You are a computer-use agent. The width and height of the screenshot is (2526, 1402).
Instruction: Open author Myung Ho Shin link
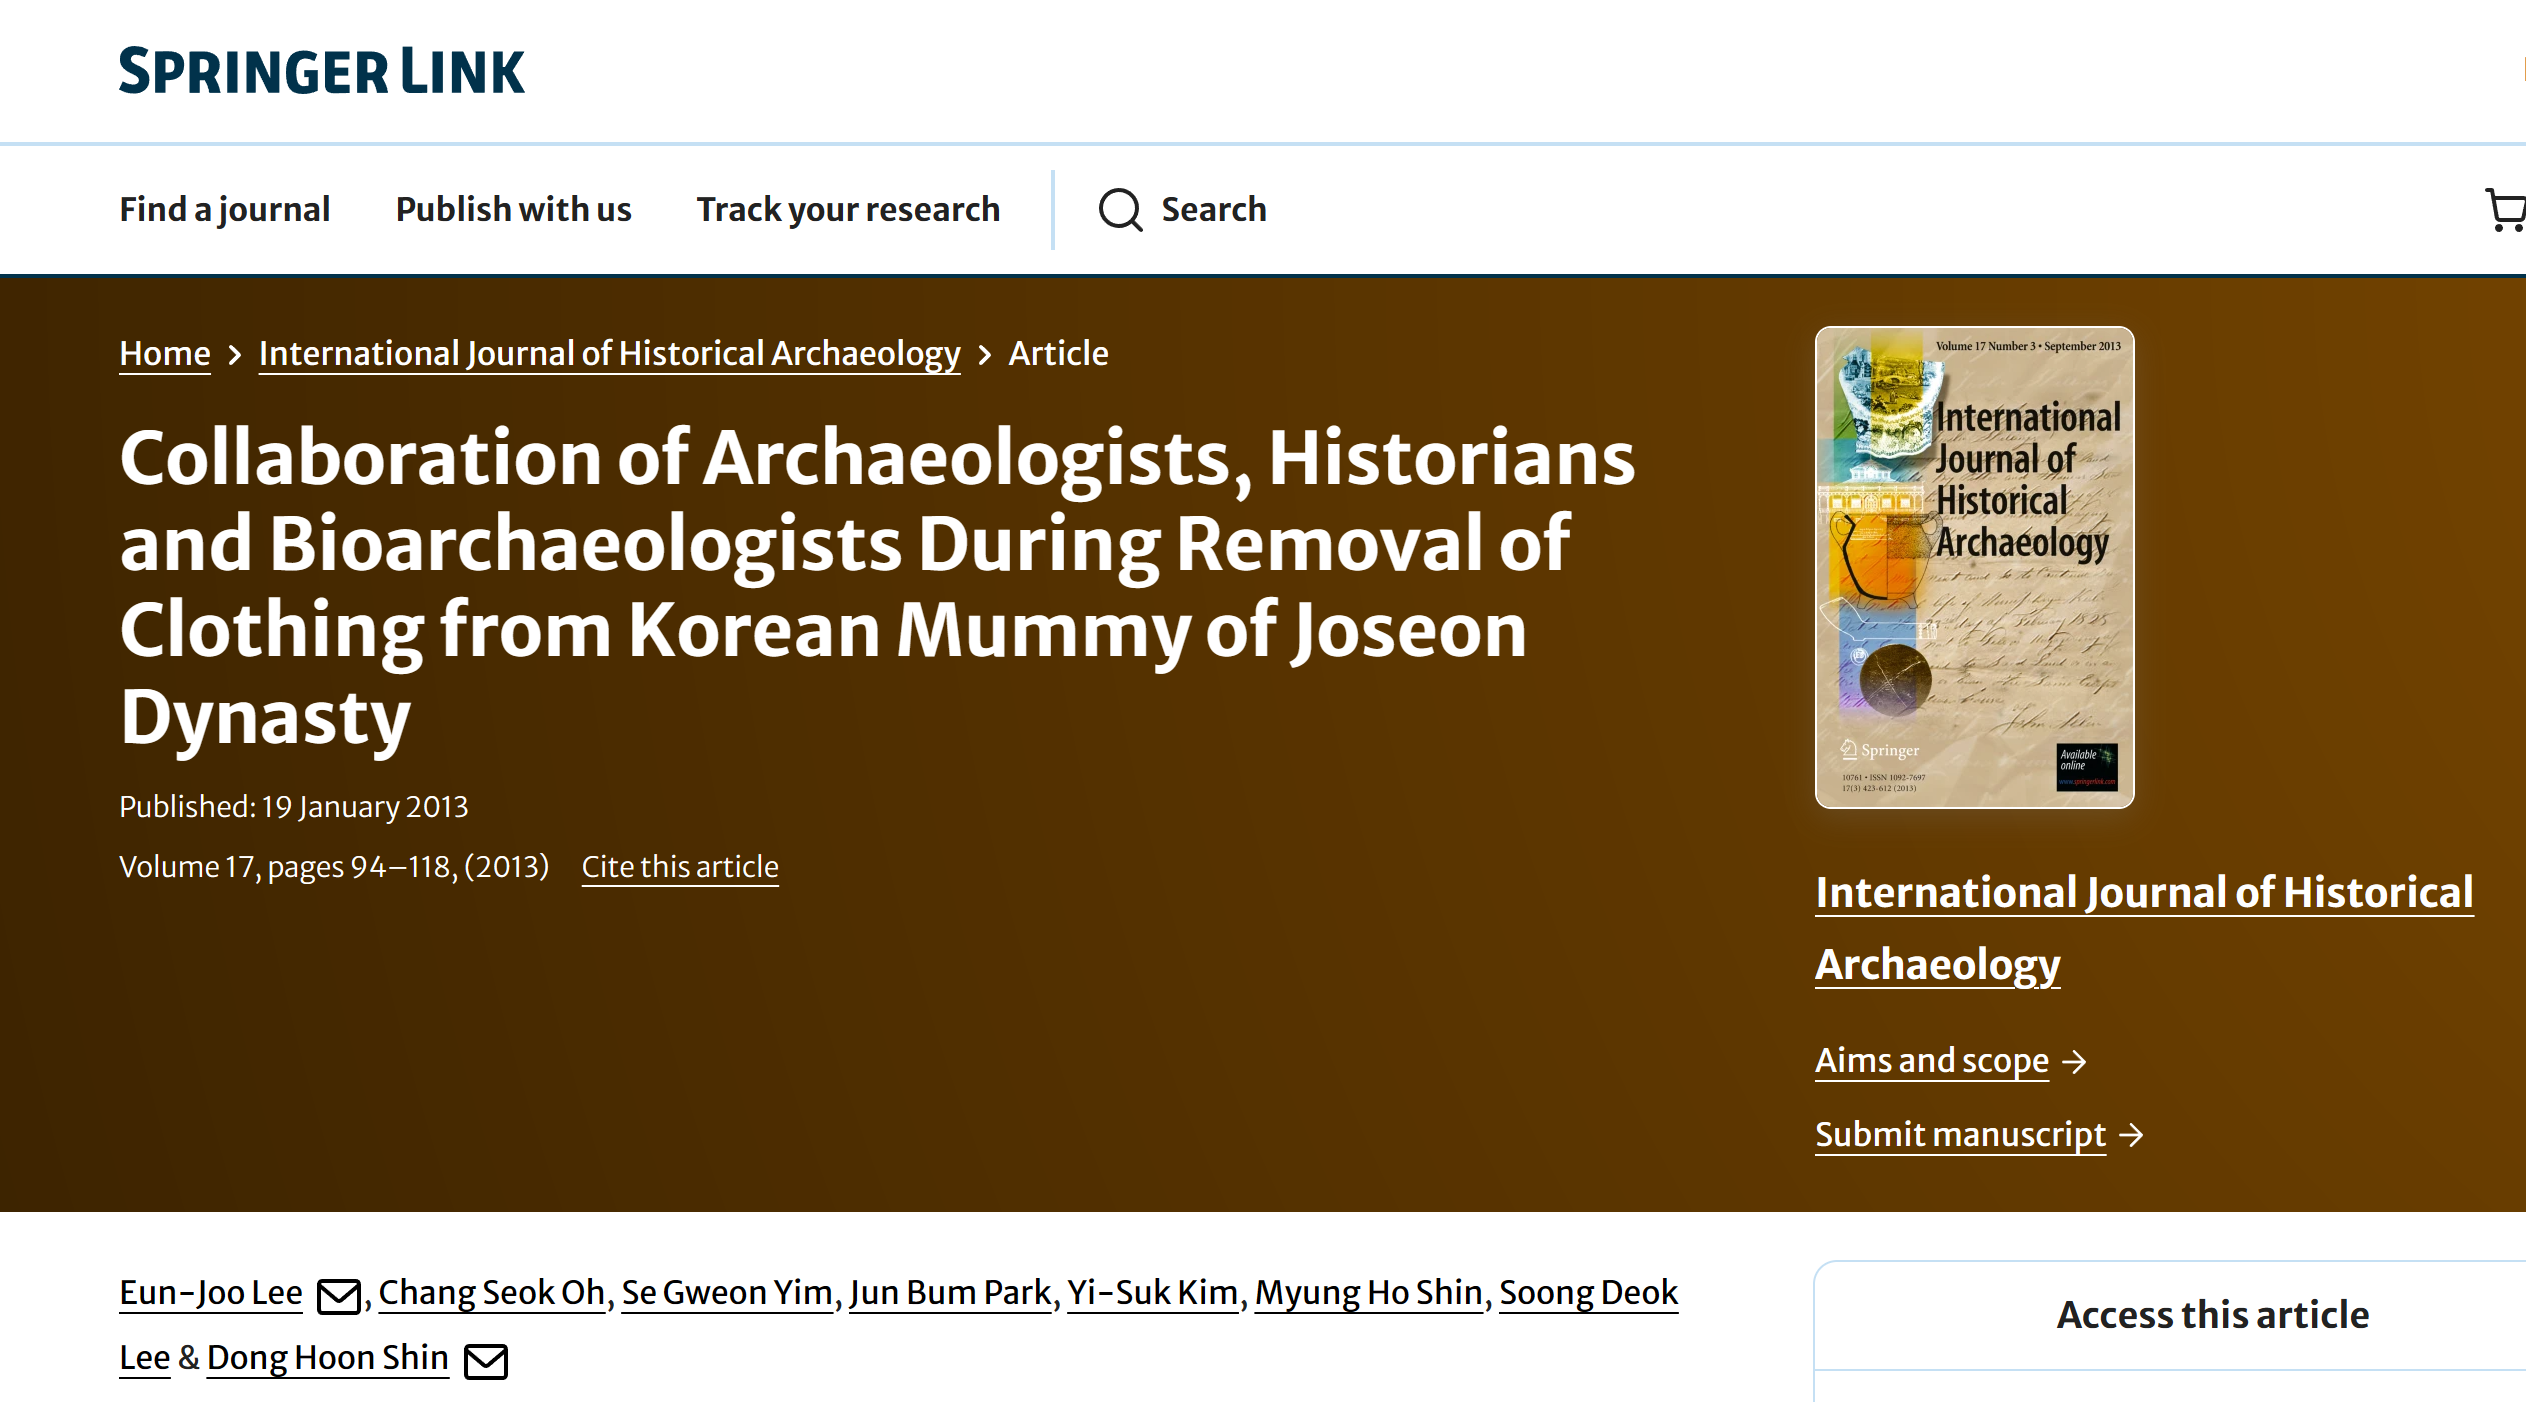click(1368, 1292)
